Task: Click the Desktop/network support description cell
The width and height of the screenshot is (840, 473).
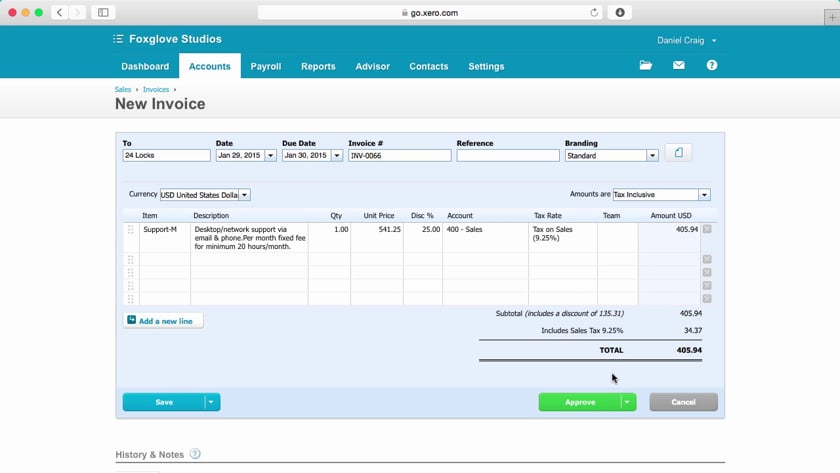Action: [x=249, y=237]
